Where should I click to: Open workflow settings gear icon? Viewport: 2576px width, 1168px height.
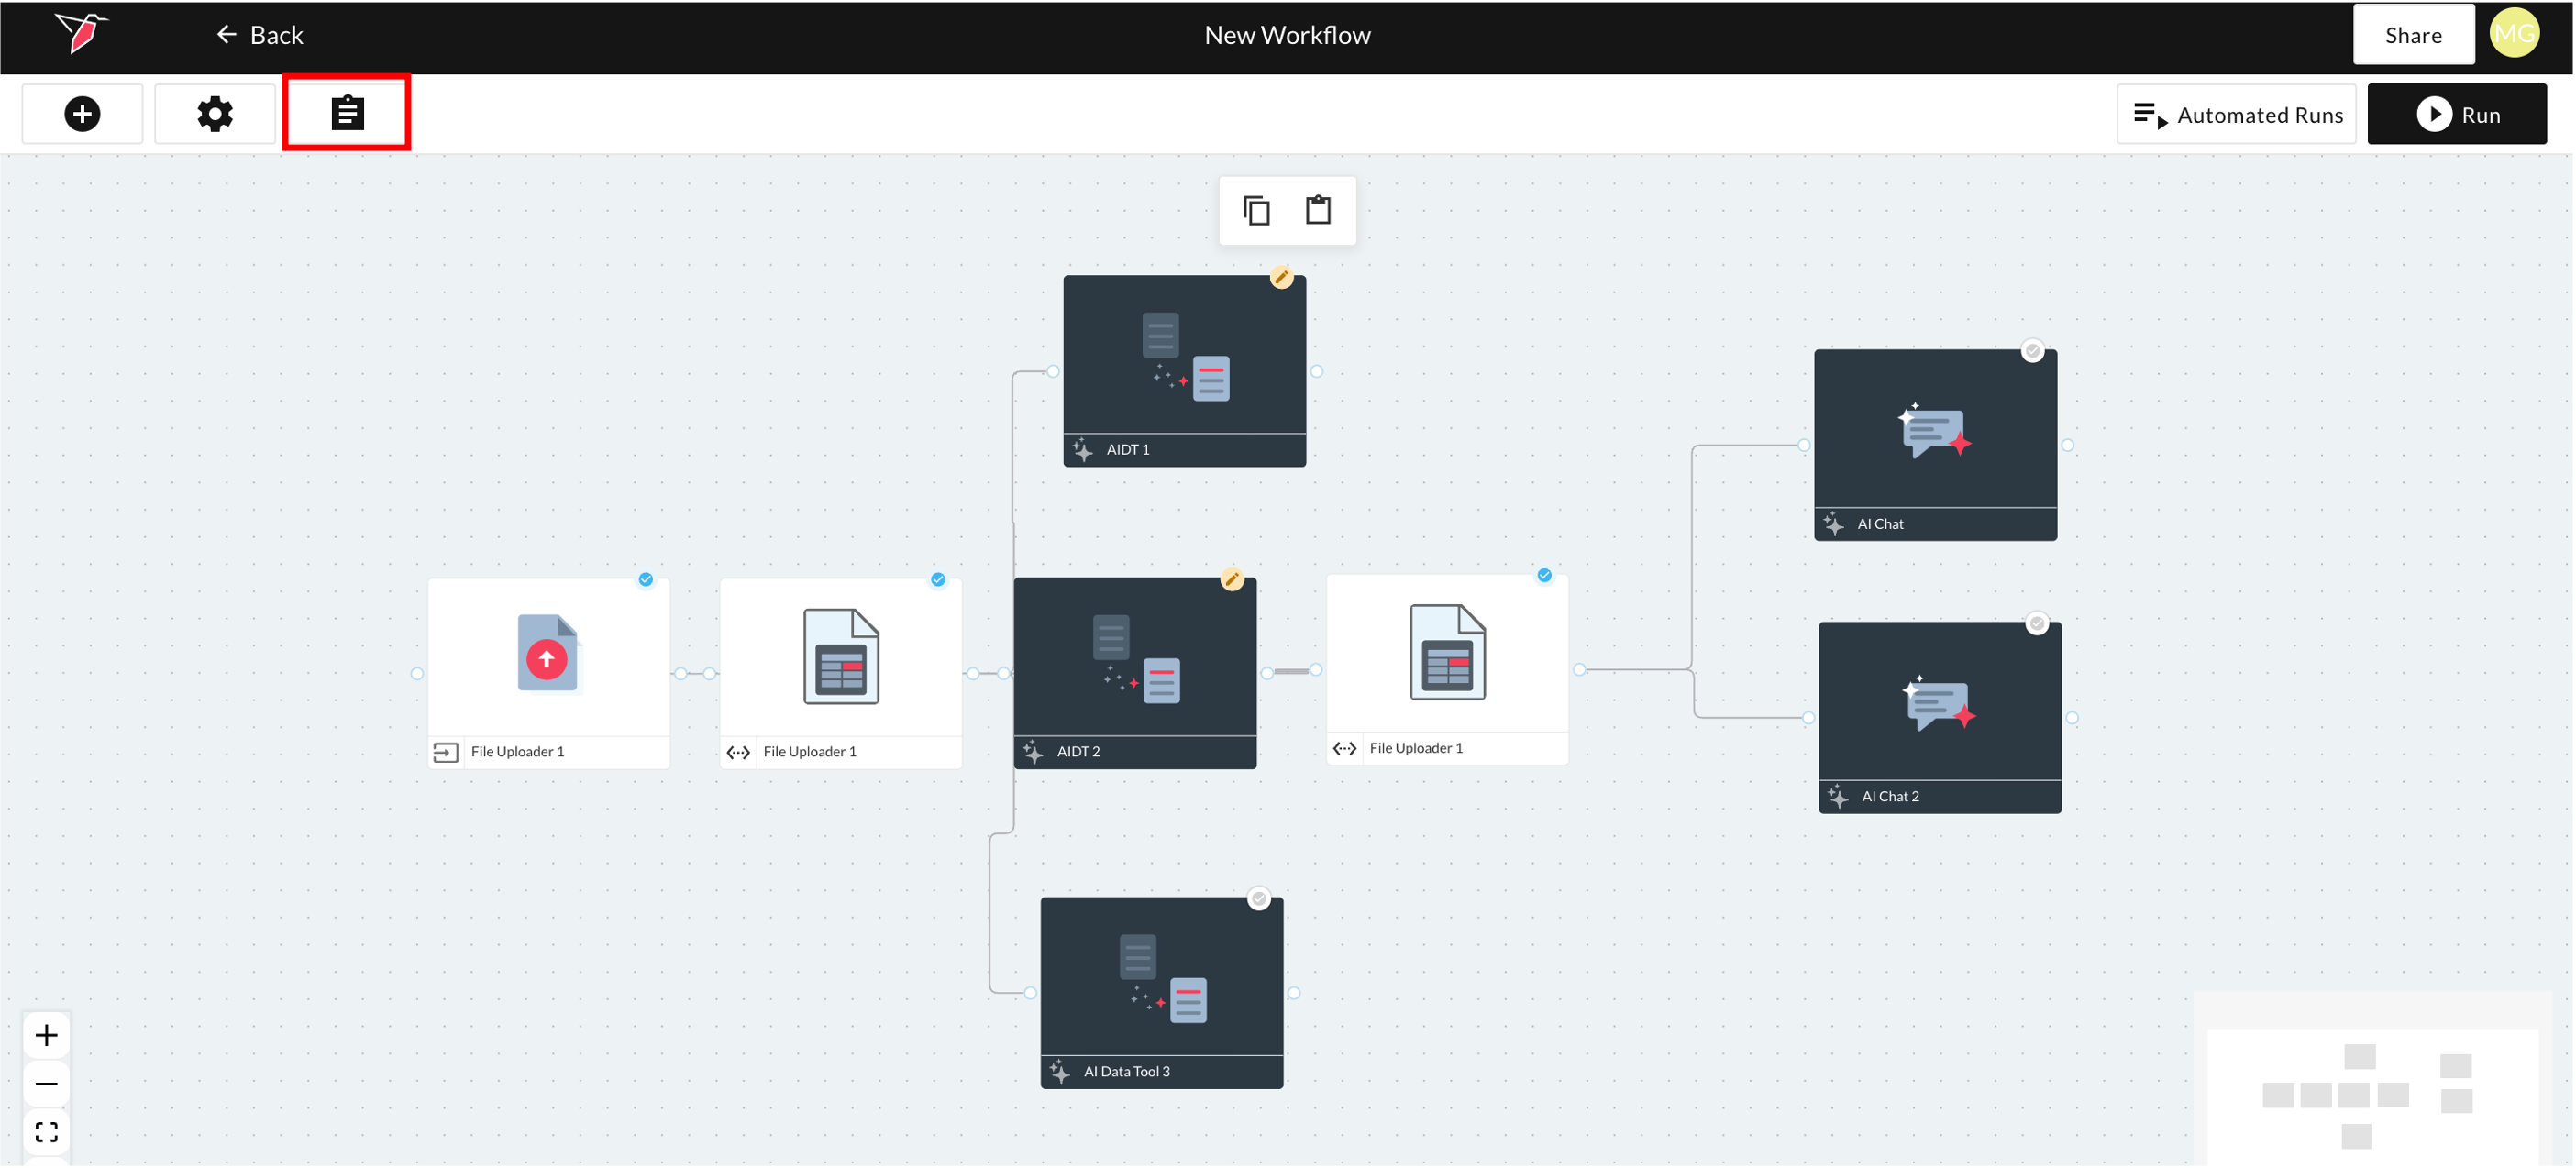[214, 114]
